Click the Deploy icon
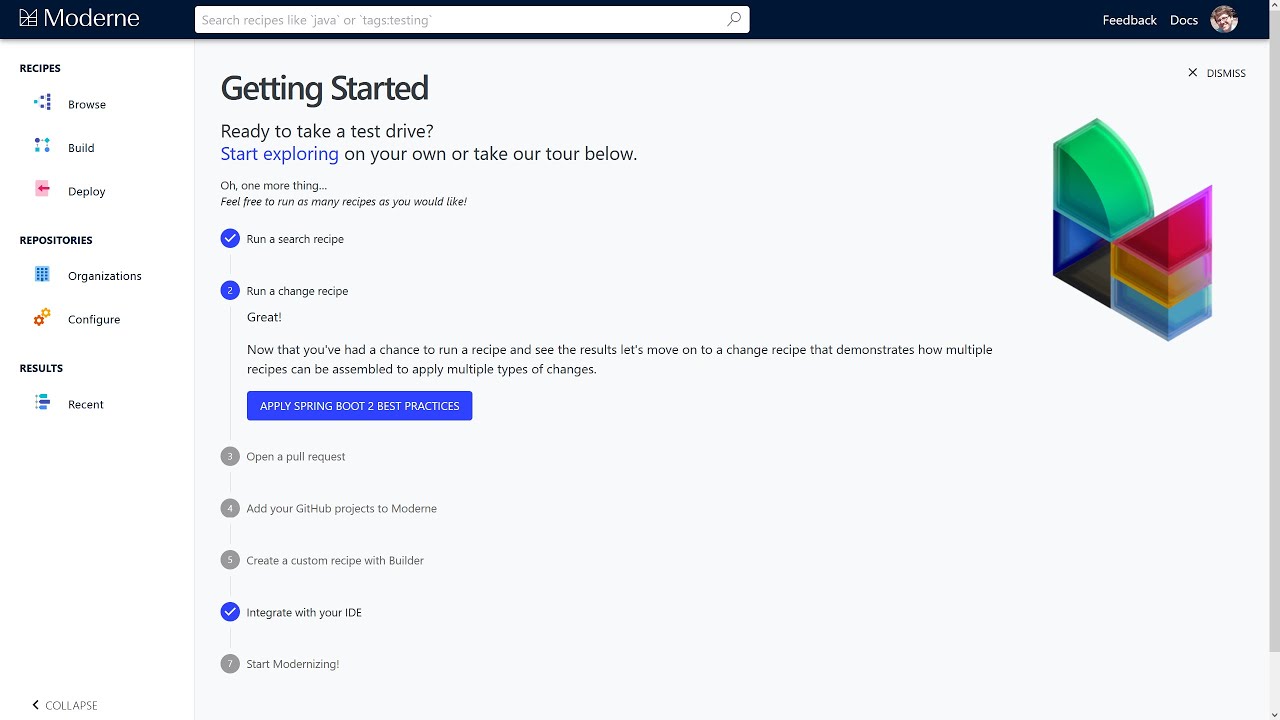This screenshot has width=1280, height=720. pos(42,190)
